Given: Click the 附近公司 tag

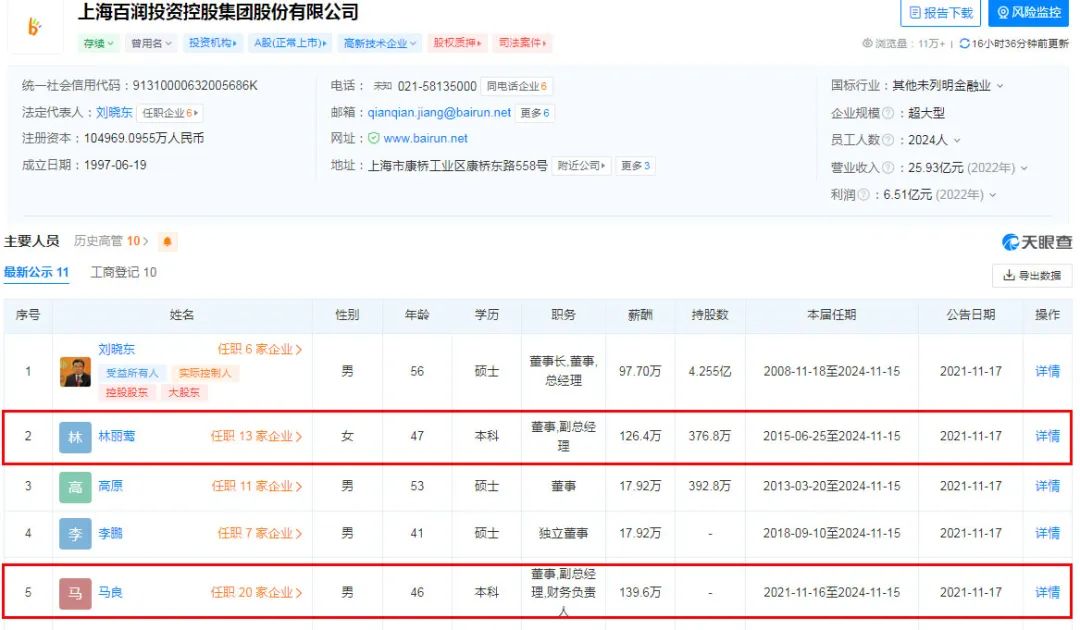Looking at the screenshot, I should [x=581, y=166].
